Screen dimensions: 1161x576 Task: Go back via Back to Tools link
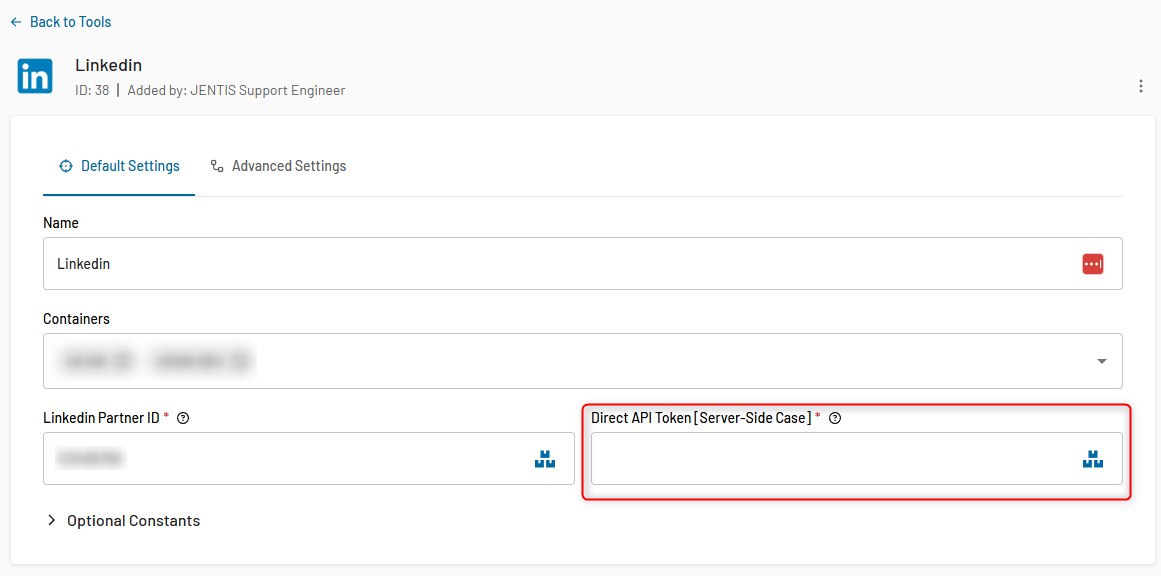click(x=61, y=22)
